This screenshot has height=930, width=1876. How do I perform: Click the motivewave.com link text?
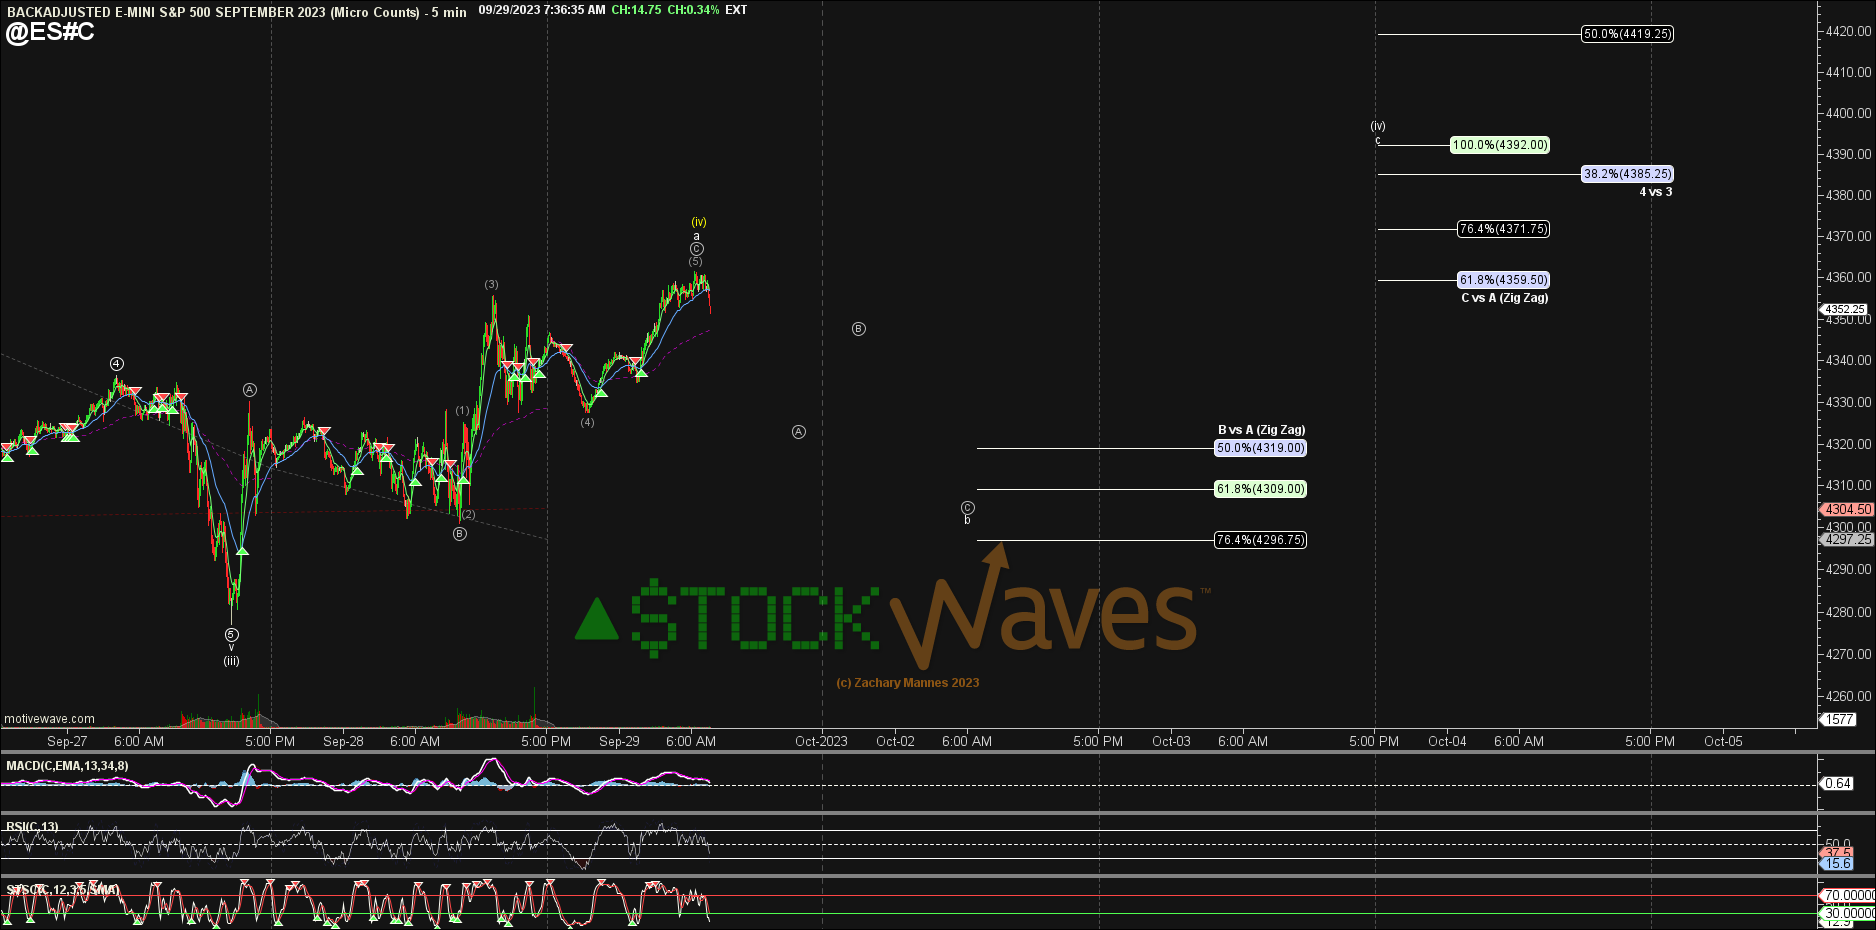coord(49,719)
